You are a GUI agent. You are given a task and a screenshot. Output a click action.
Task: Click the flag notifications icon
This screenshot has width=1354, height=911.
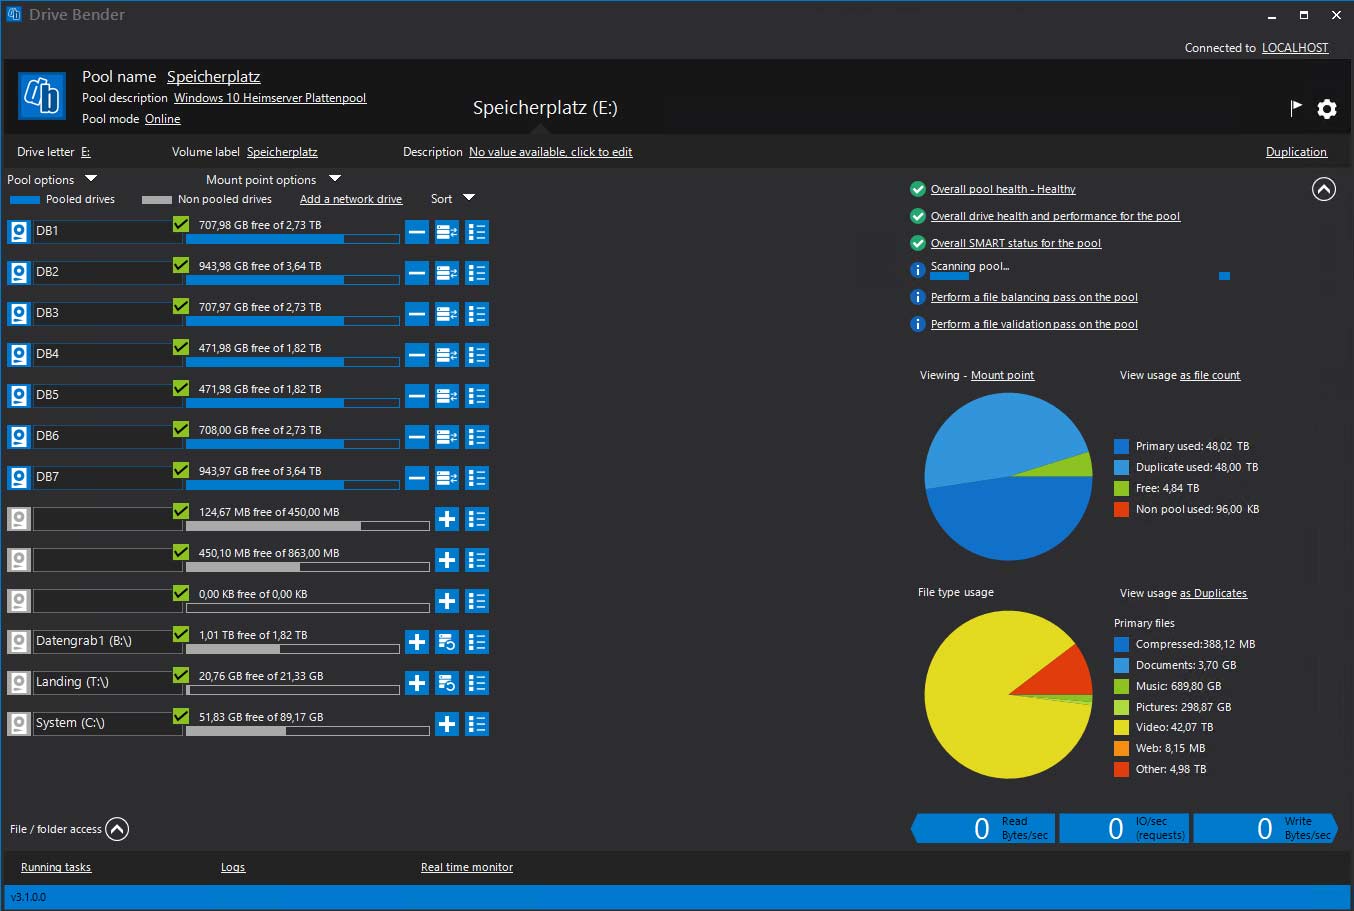1296,108
